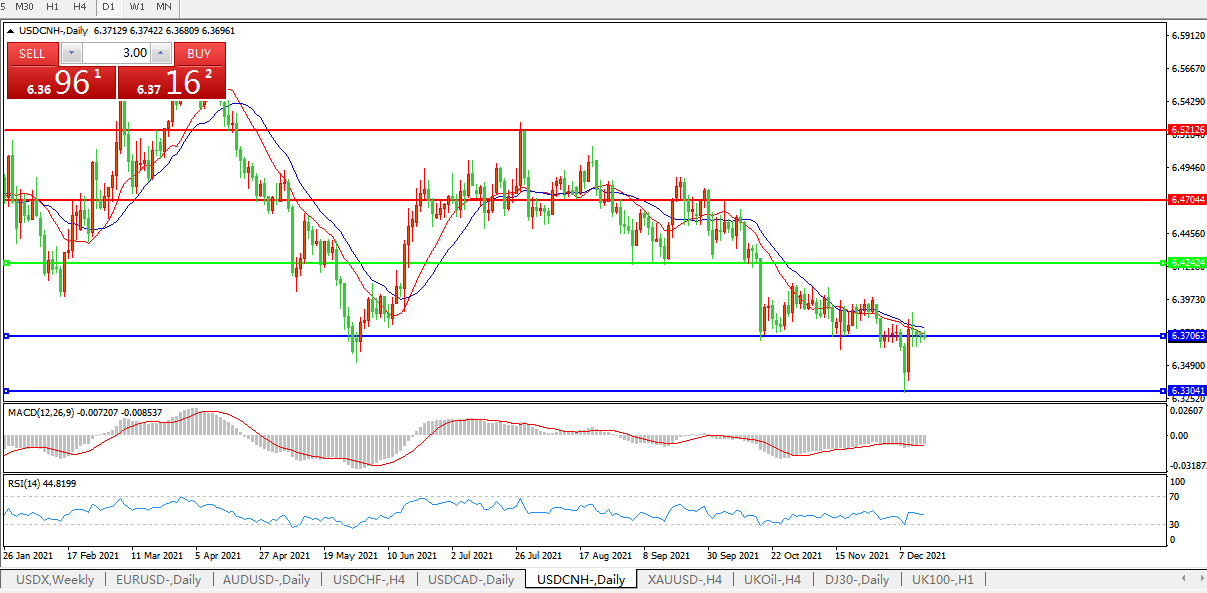Switch chart to W1 timeframe
This screenshot has height=593, width=1207.
tap(137, 7)
